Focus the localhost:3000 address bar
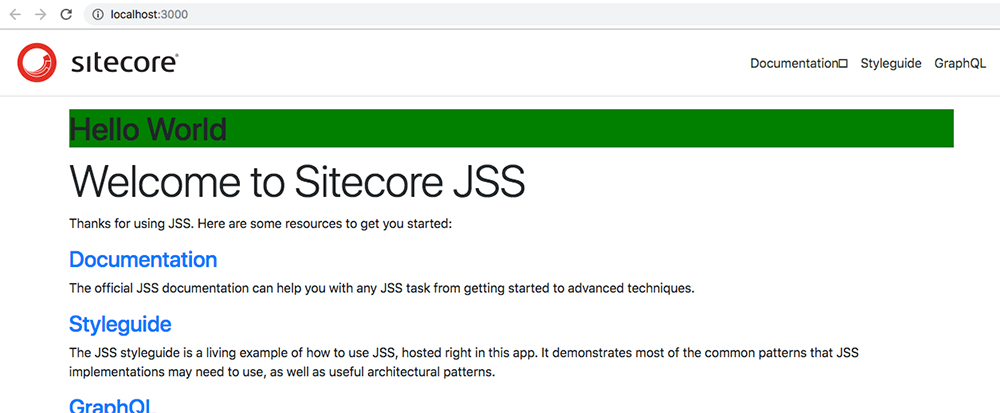Image resolution: width=1000 pixels, height=413 pixels. [x=542, y=14]
